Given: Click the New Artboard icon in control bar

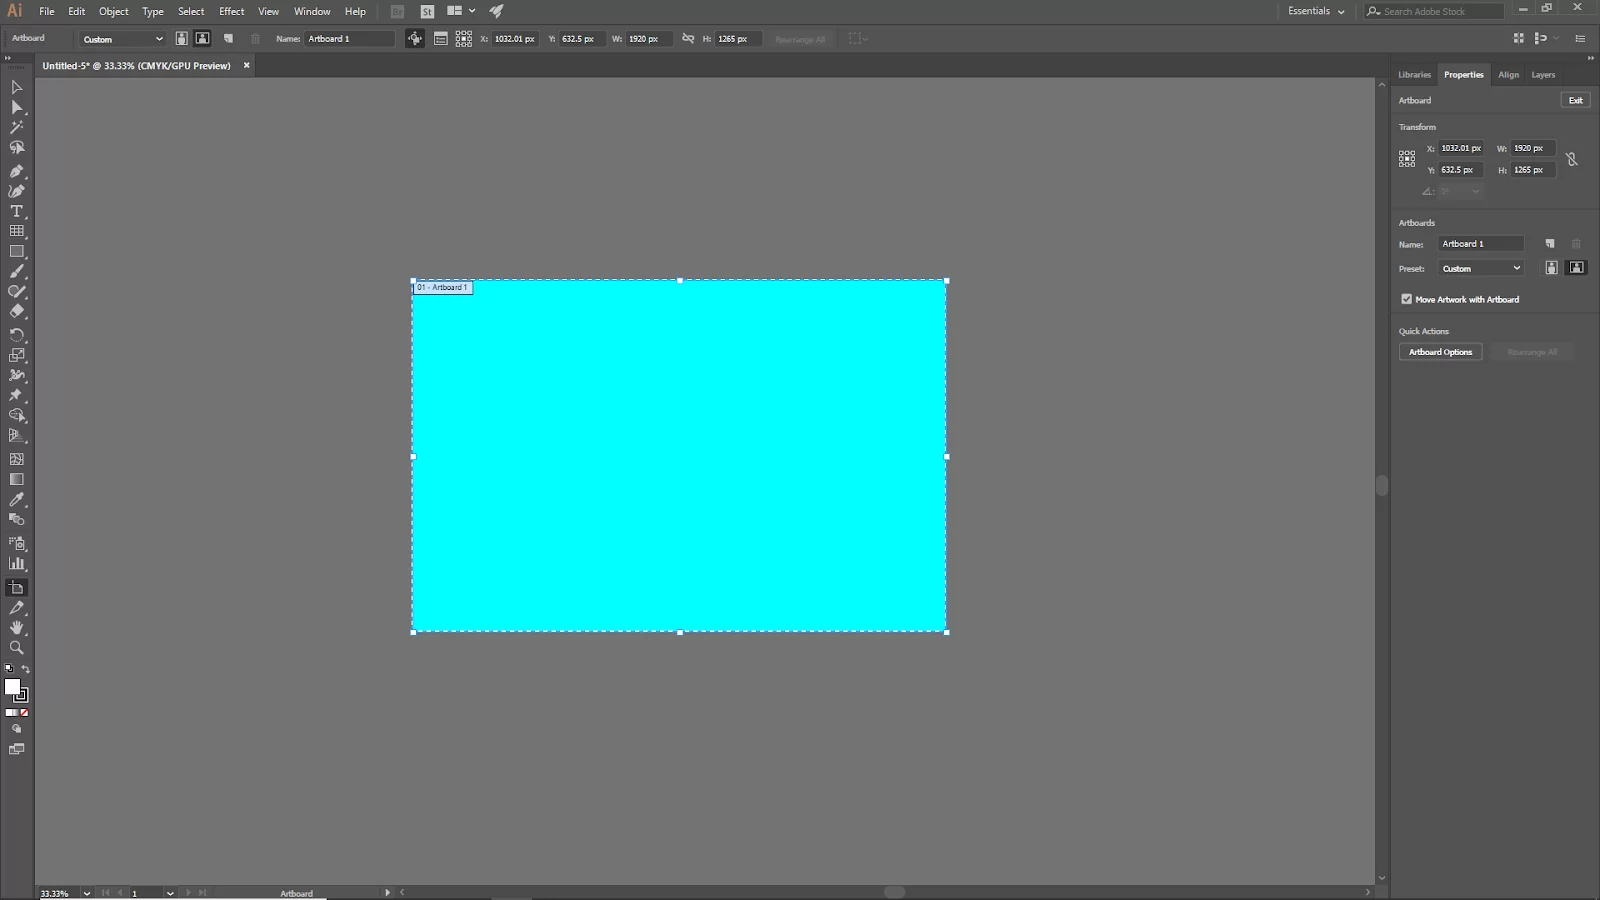Looking at the screenshot, I should click(228, 38).
